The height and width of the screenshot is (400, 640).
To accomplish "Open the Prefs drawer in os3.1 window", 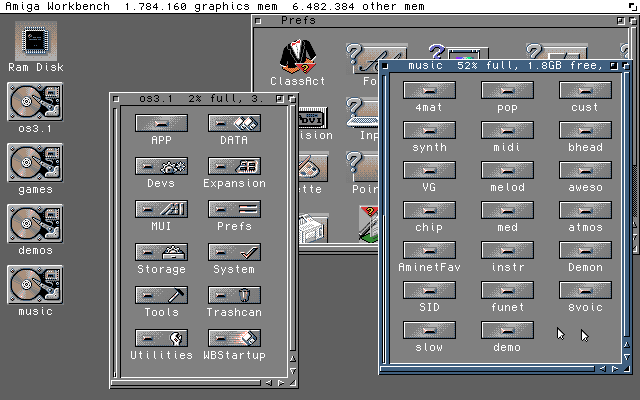I will pyautogui.click(x=234, y=209).
